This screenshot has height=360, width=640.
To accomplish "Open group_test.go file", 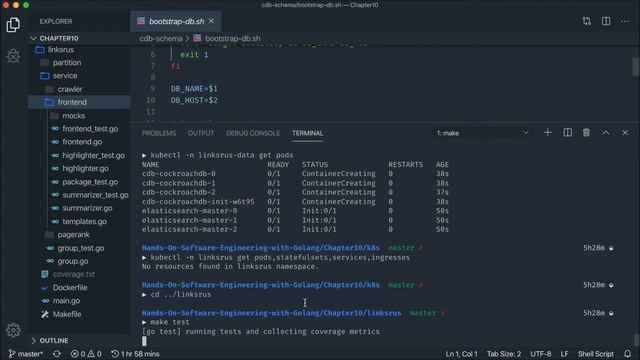I will click(81, 248).
